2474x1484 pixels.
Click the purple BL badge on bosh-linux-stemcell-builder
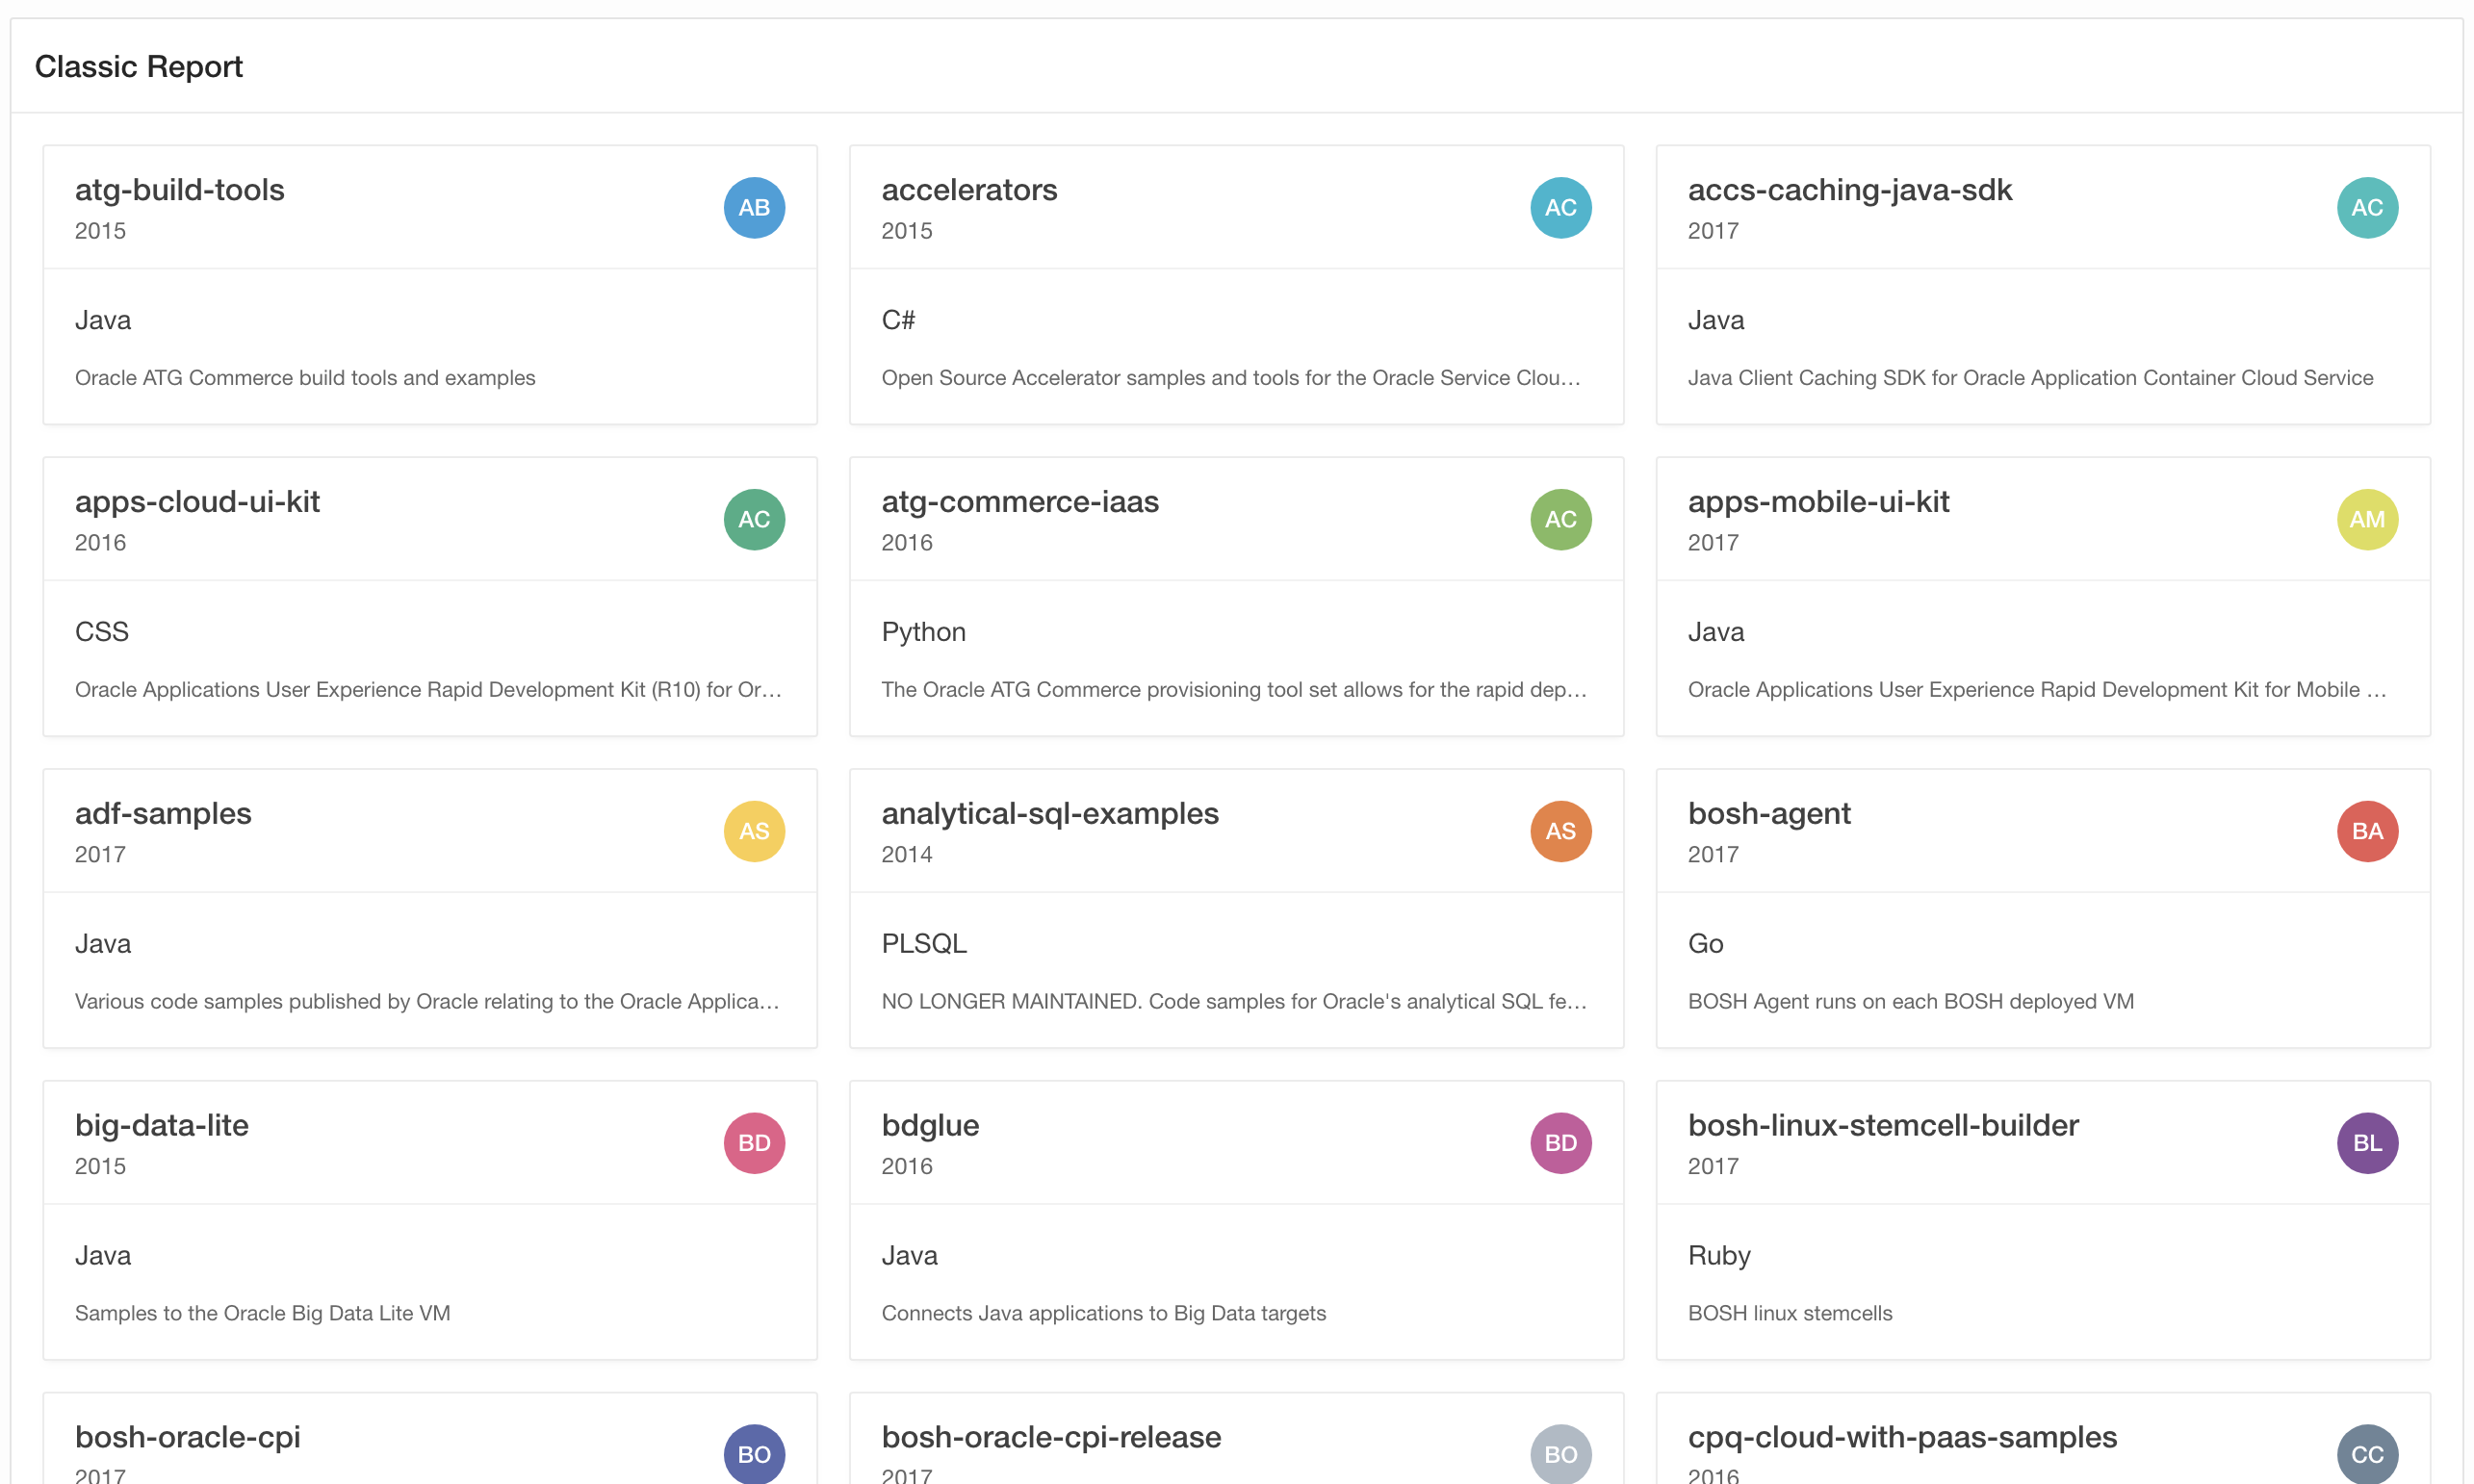pos(2366,1143)
